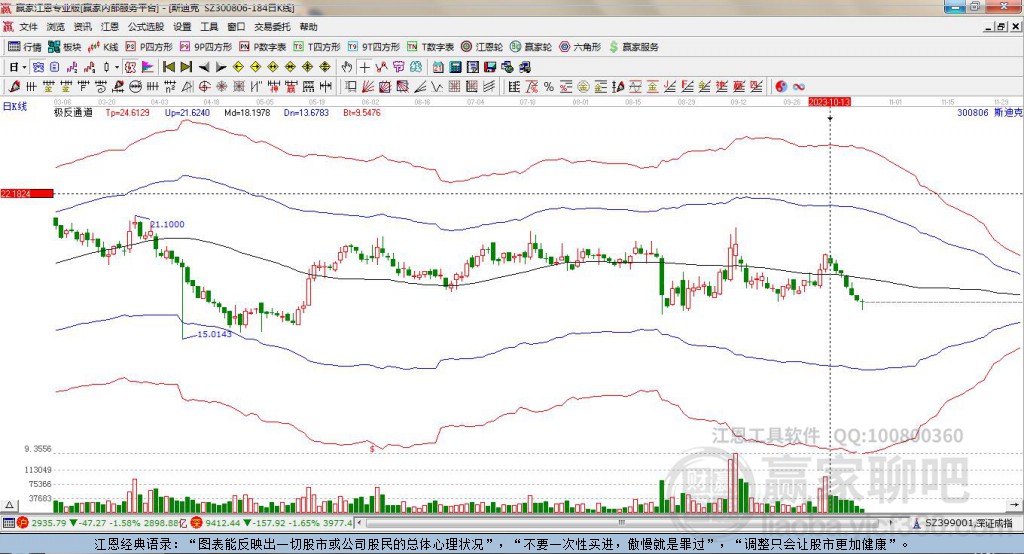1024x554 pixels.
Task: Select the percent % drawing tool
Action: (549, 86)
